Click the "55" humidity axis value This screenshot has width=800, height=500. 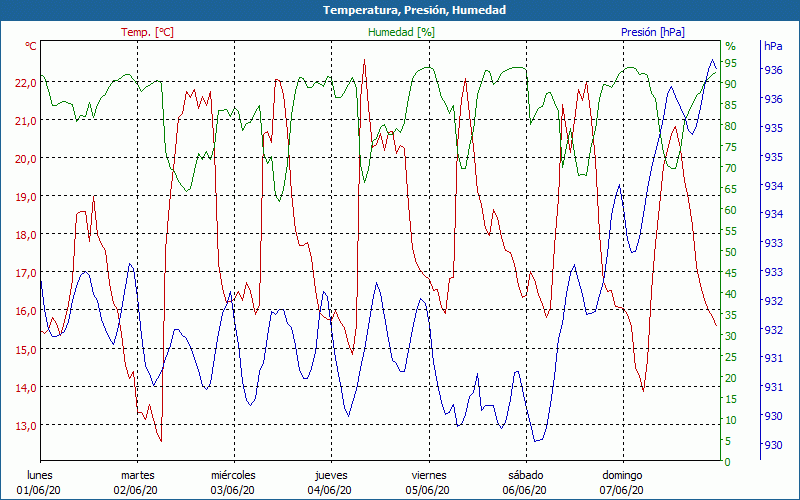pos(731,232)
